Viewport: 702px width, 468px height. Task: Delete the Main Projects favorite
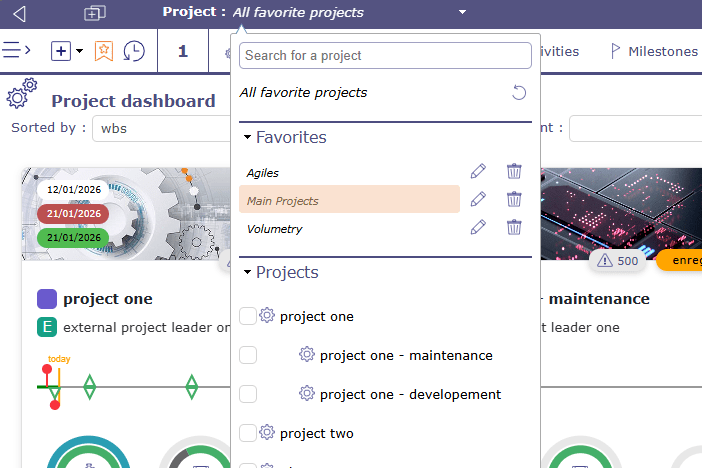click(x=514, y=199)
